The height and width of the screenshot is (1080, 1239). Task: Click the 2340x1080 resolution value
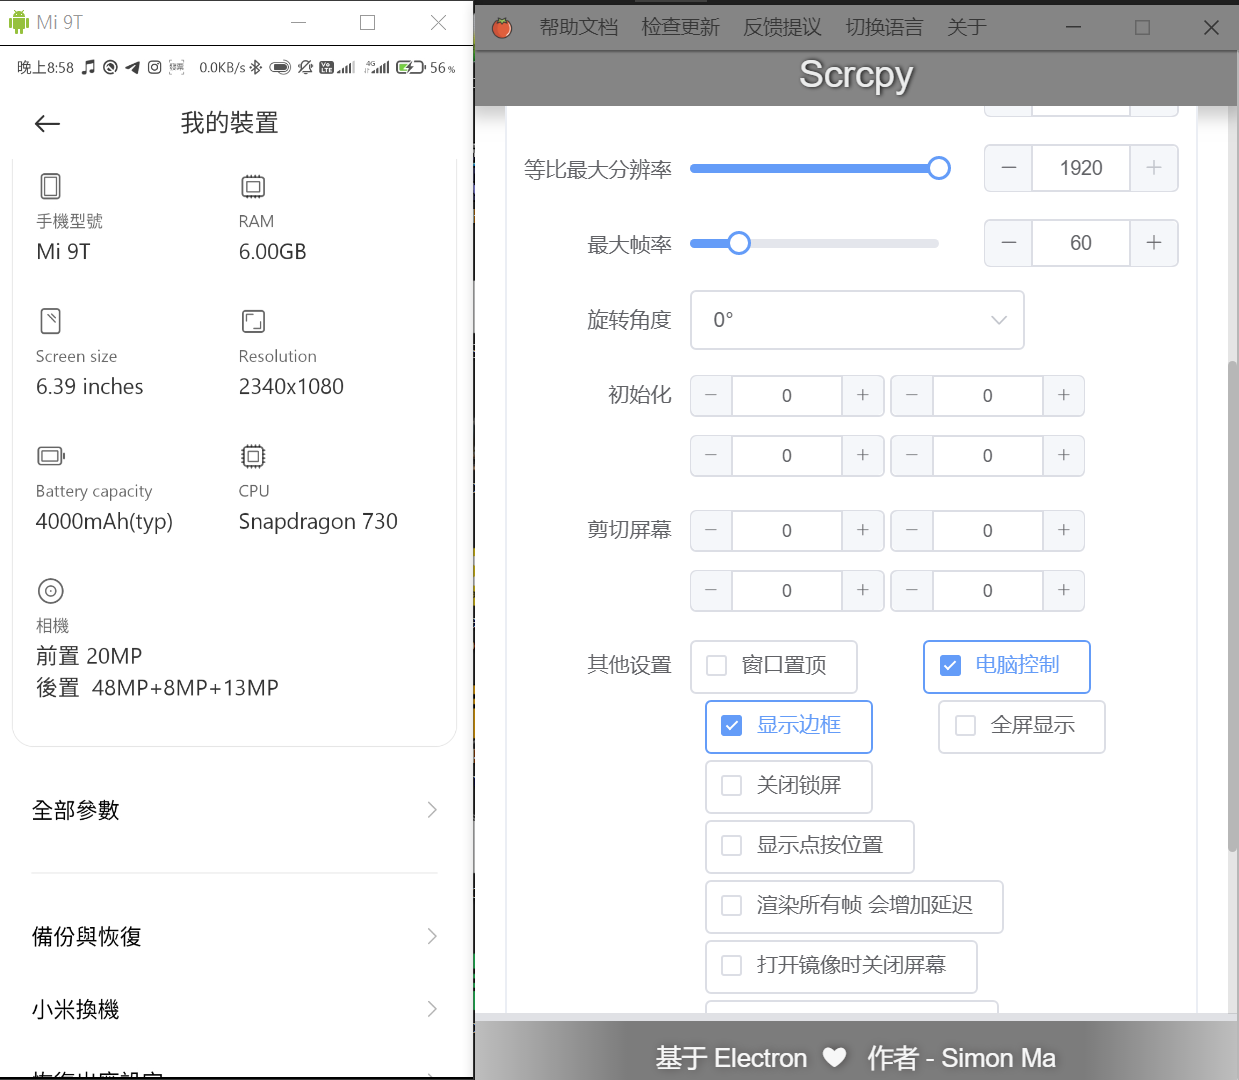tap(291, 386)
